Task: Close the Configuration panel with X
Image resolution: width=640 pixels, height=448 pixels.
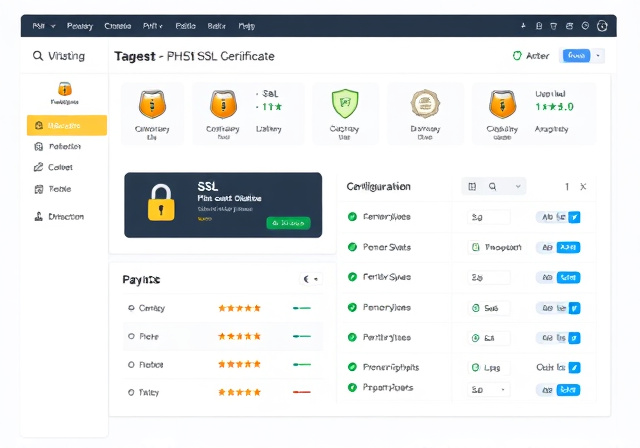Action: (x=584, y=187)
